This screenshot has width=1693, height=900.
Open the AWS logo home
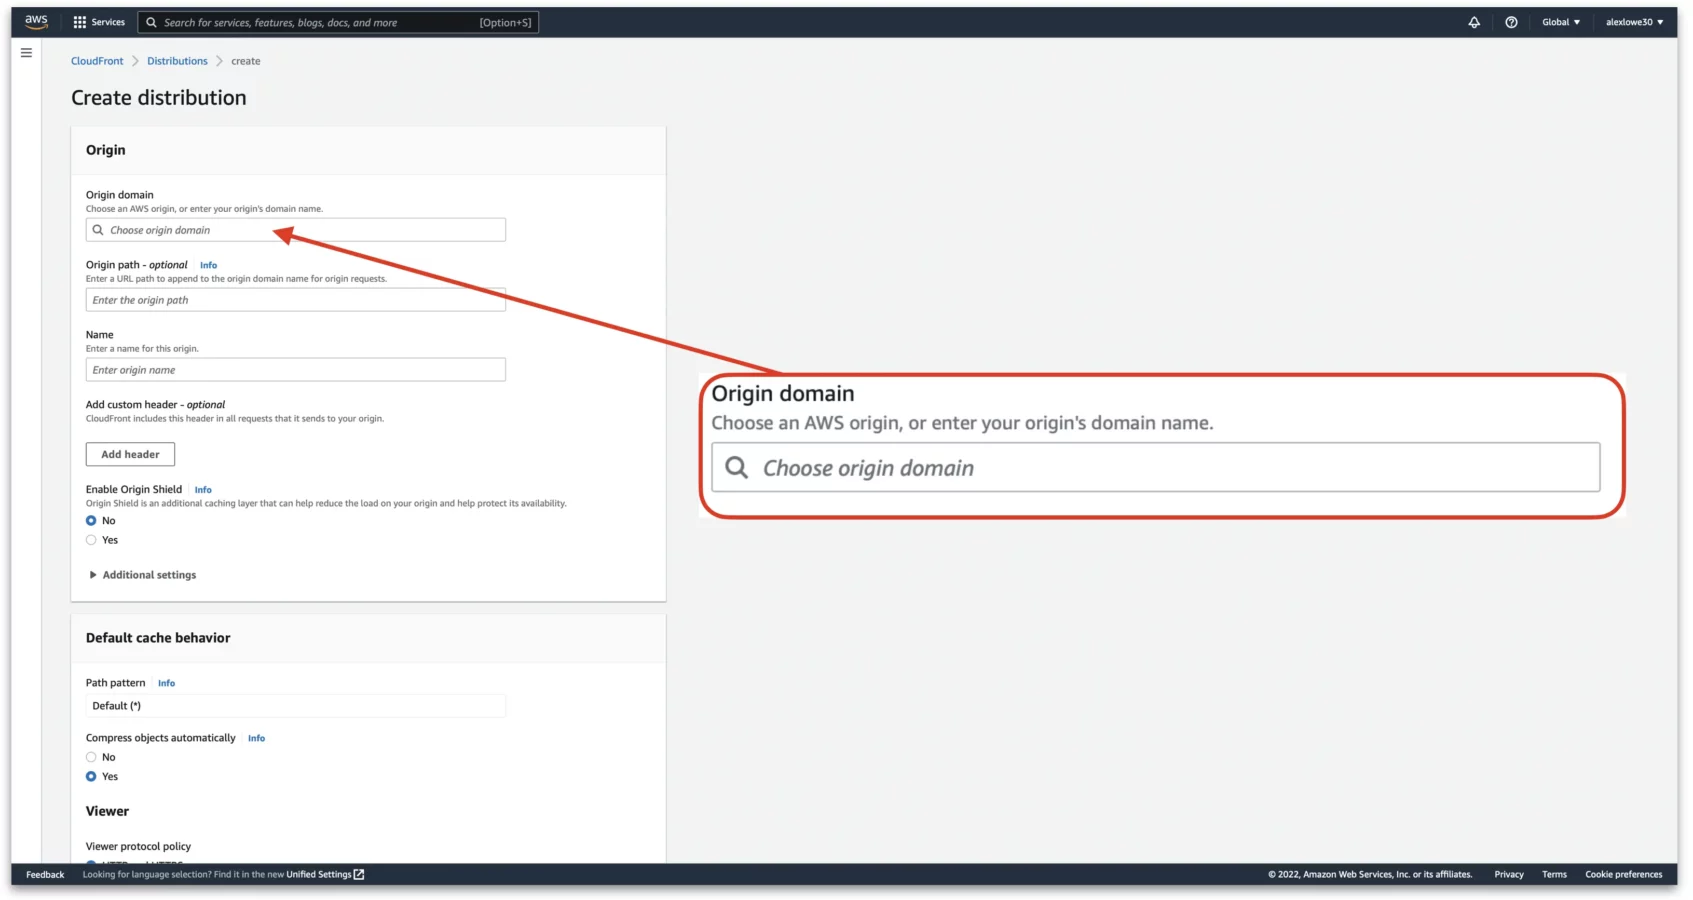[36, 21]
